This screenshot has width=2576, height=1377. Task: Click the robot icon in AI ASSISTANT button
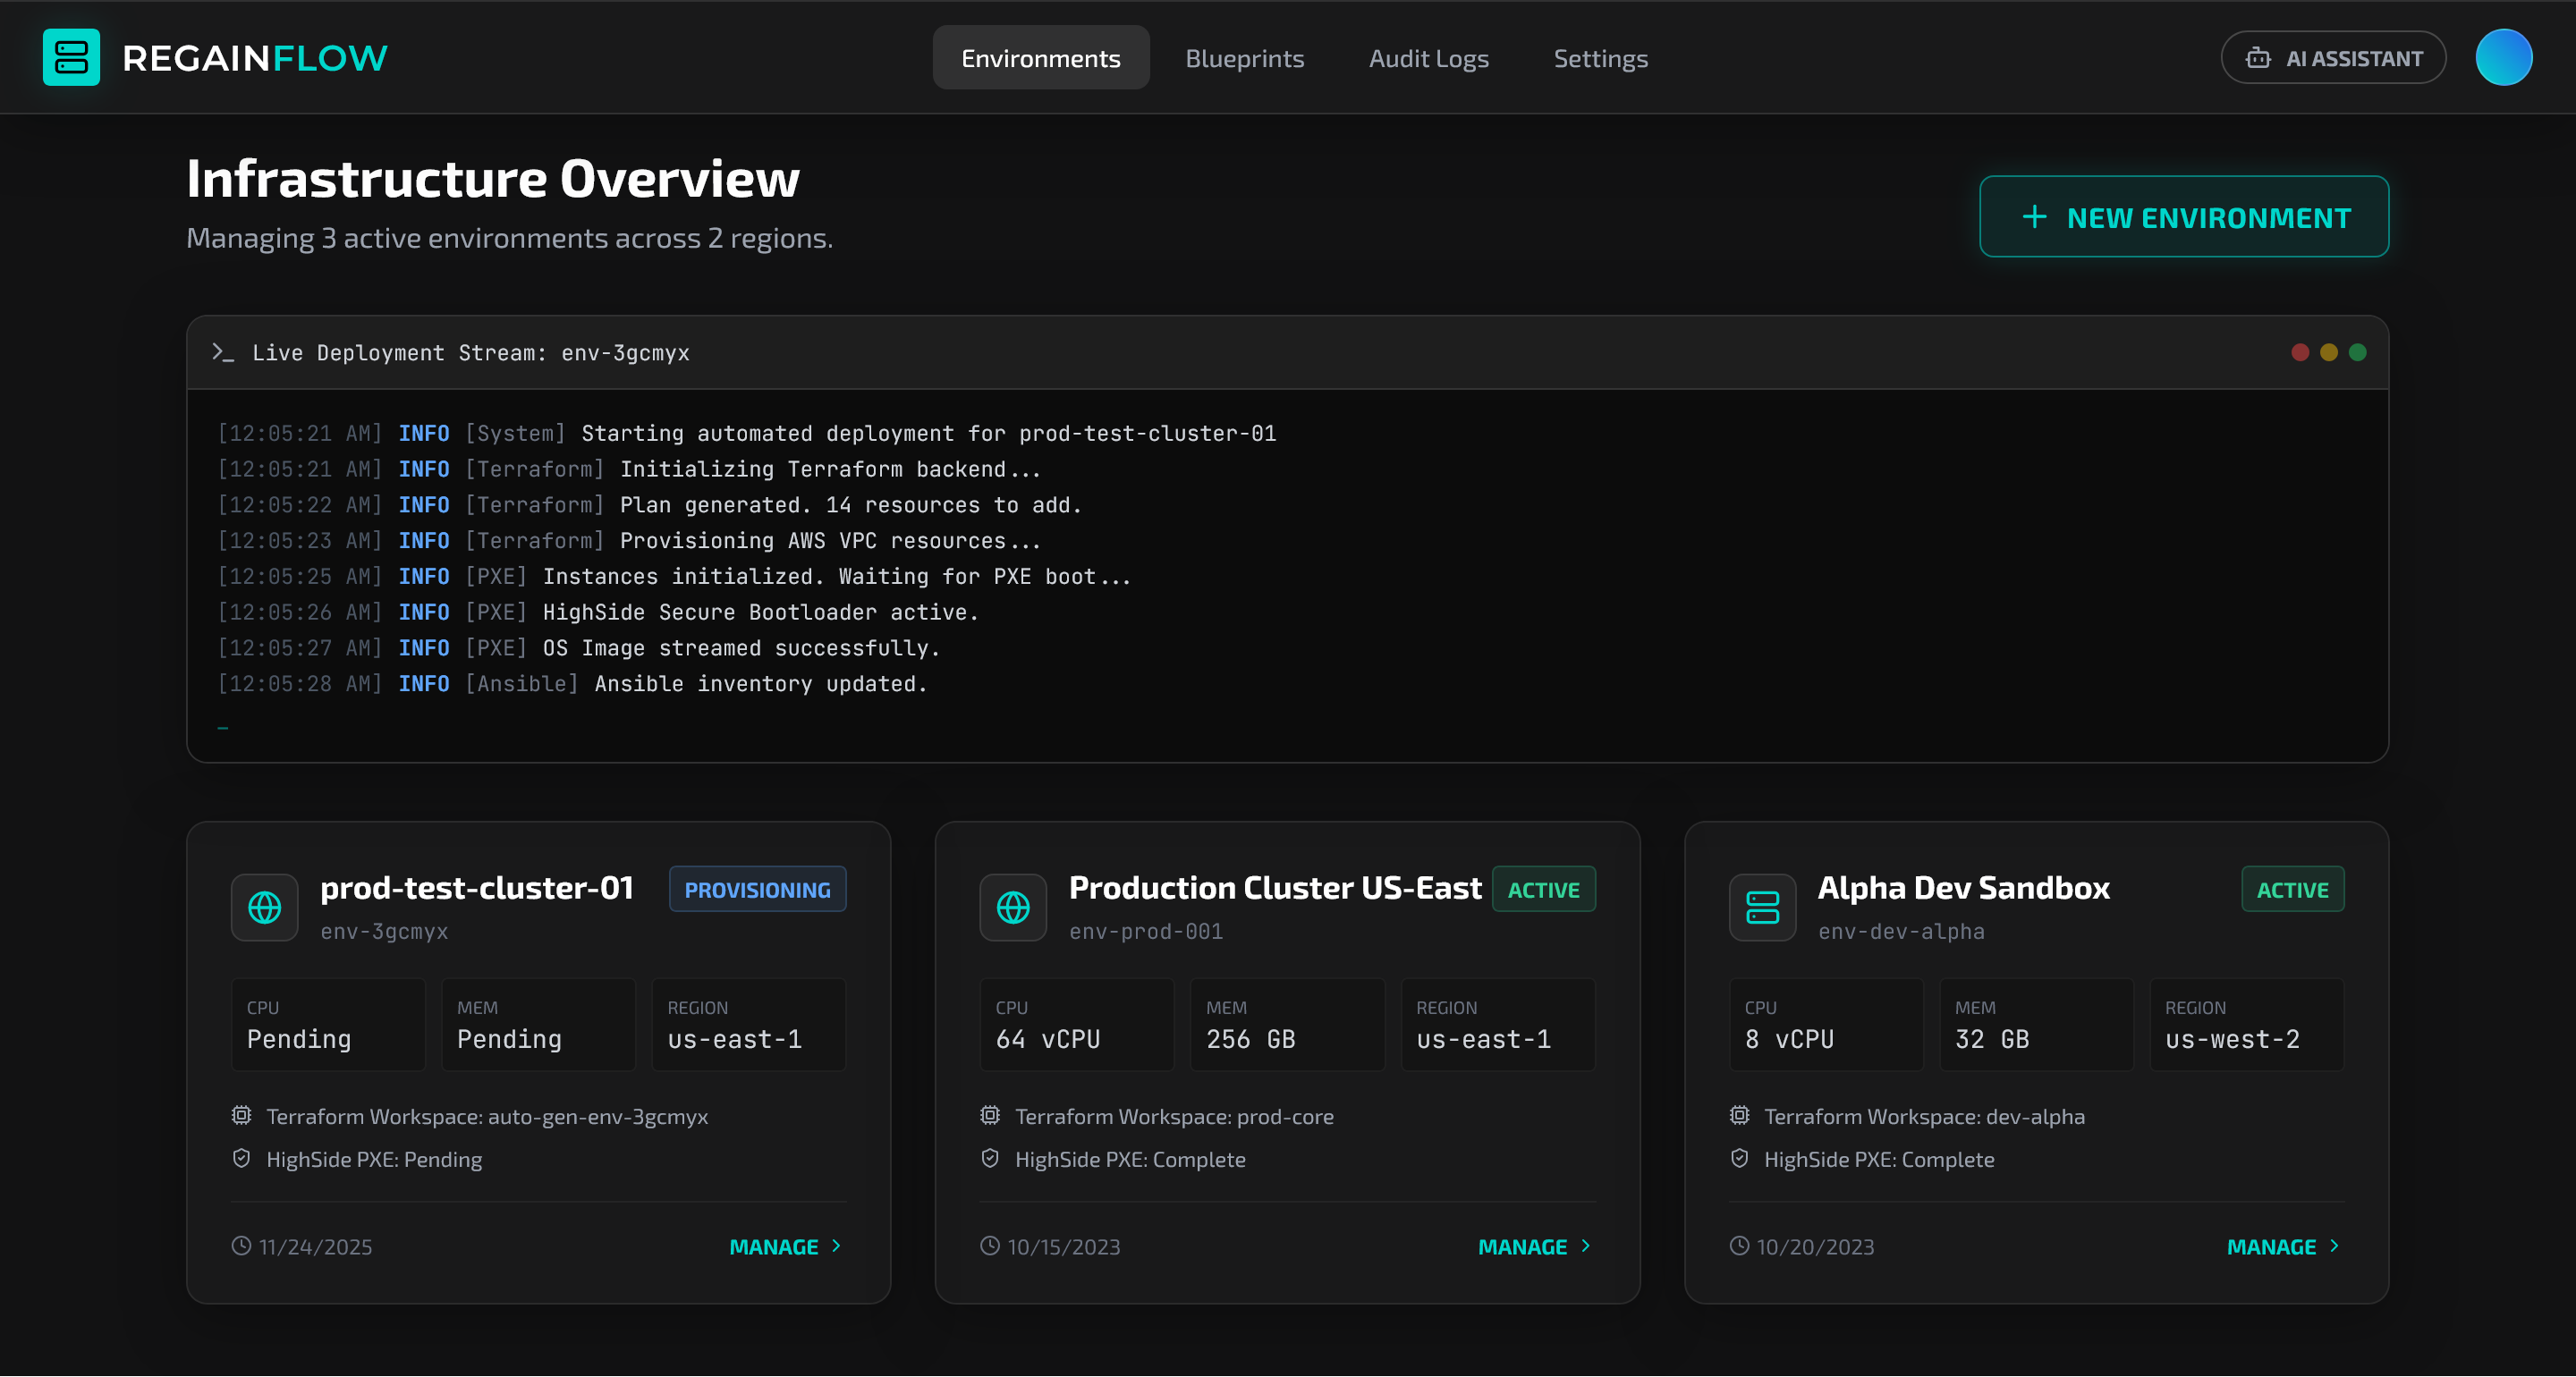[x=2258, y=57]
